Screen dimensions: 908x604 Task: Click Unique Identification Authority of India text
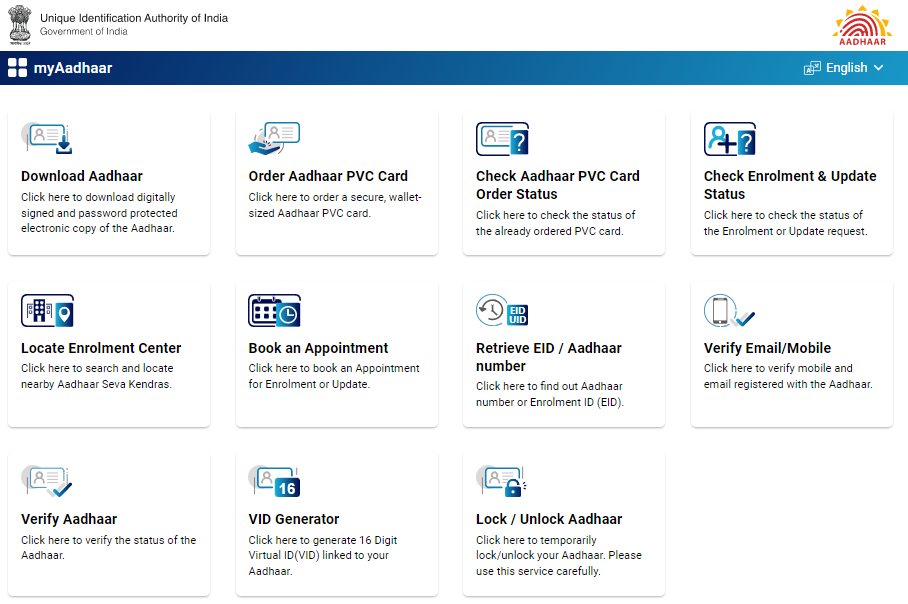[134, 18]
